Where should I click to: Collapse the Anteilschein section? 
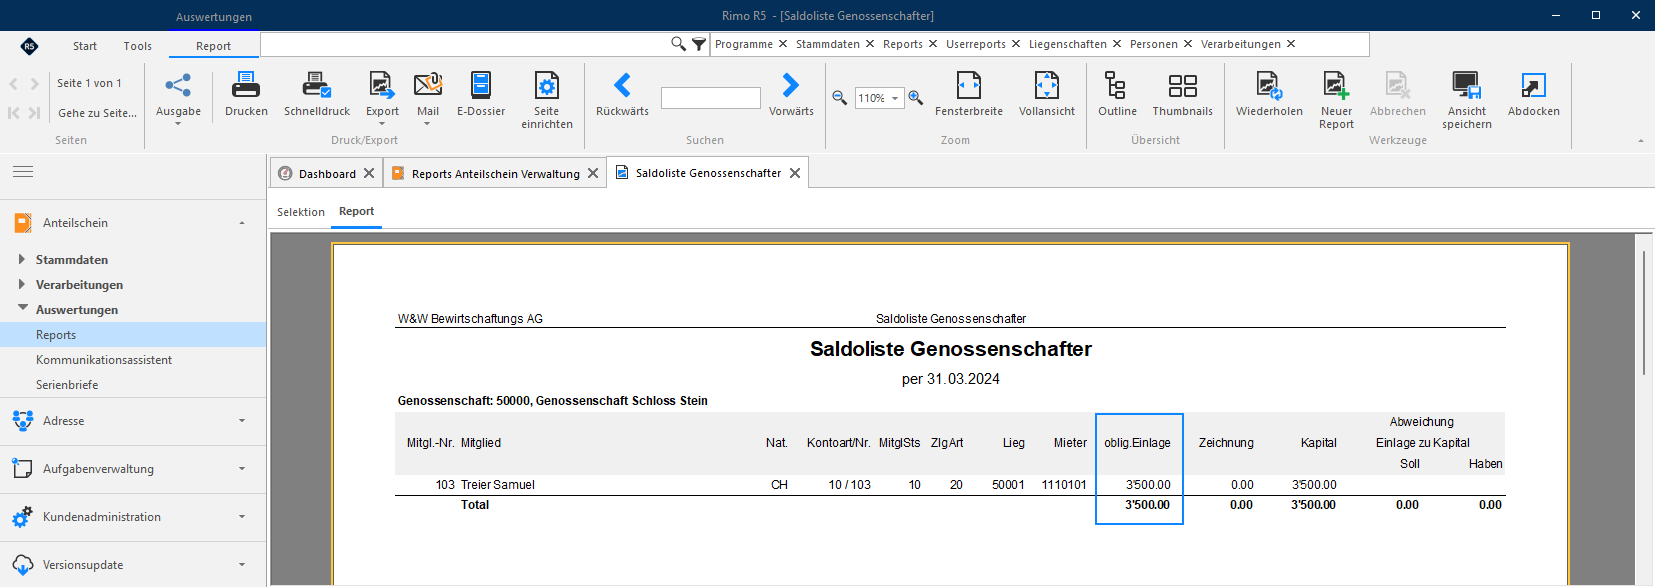click(242, 223)
